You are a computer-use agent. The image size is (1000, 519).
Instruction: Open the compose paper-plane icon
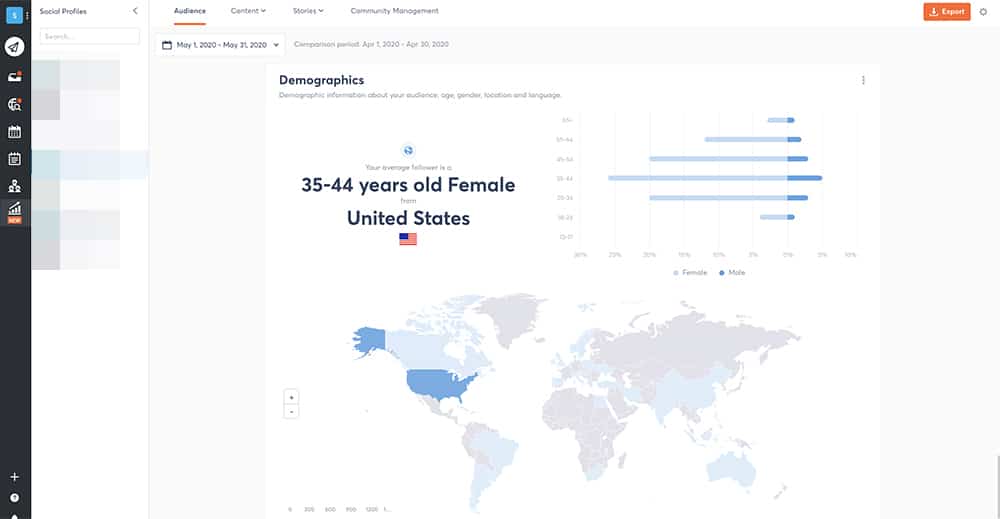[x=15, y=47]
